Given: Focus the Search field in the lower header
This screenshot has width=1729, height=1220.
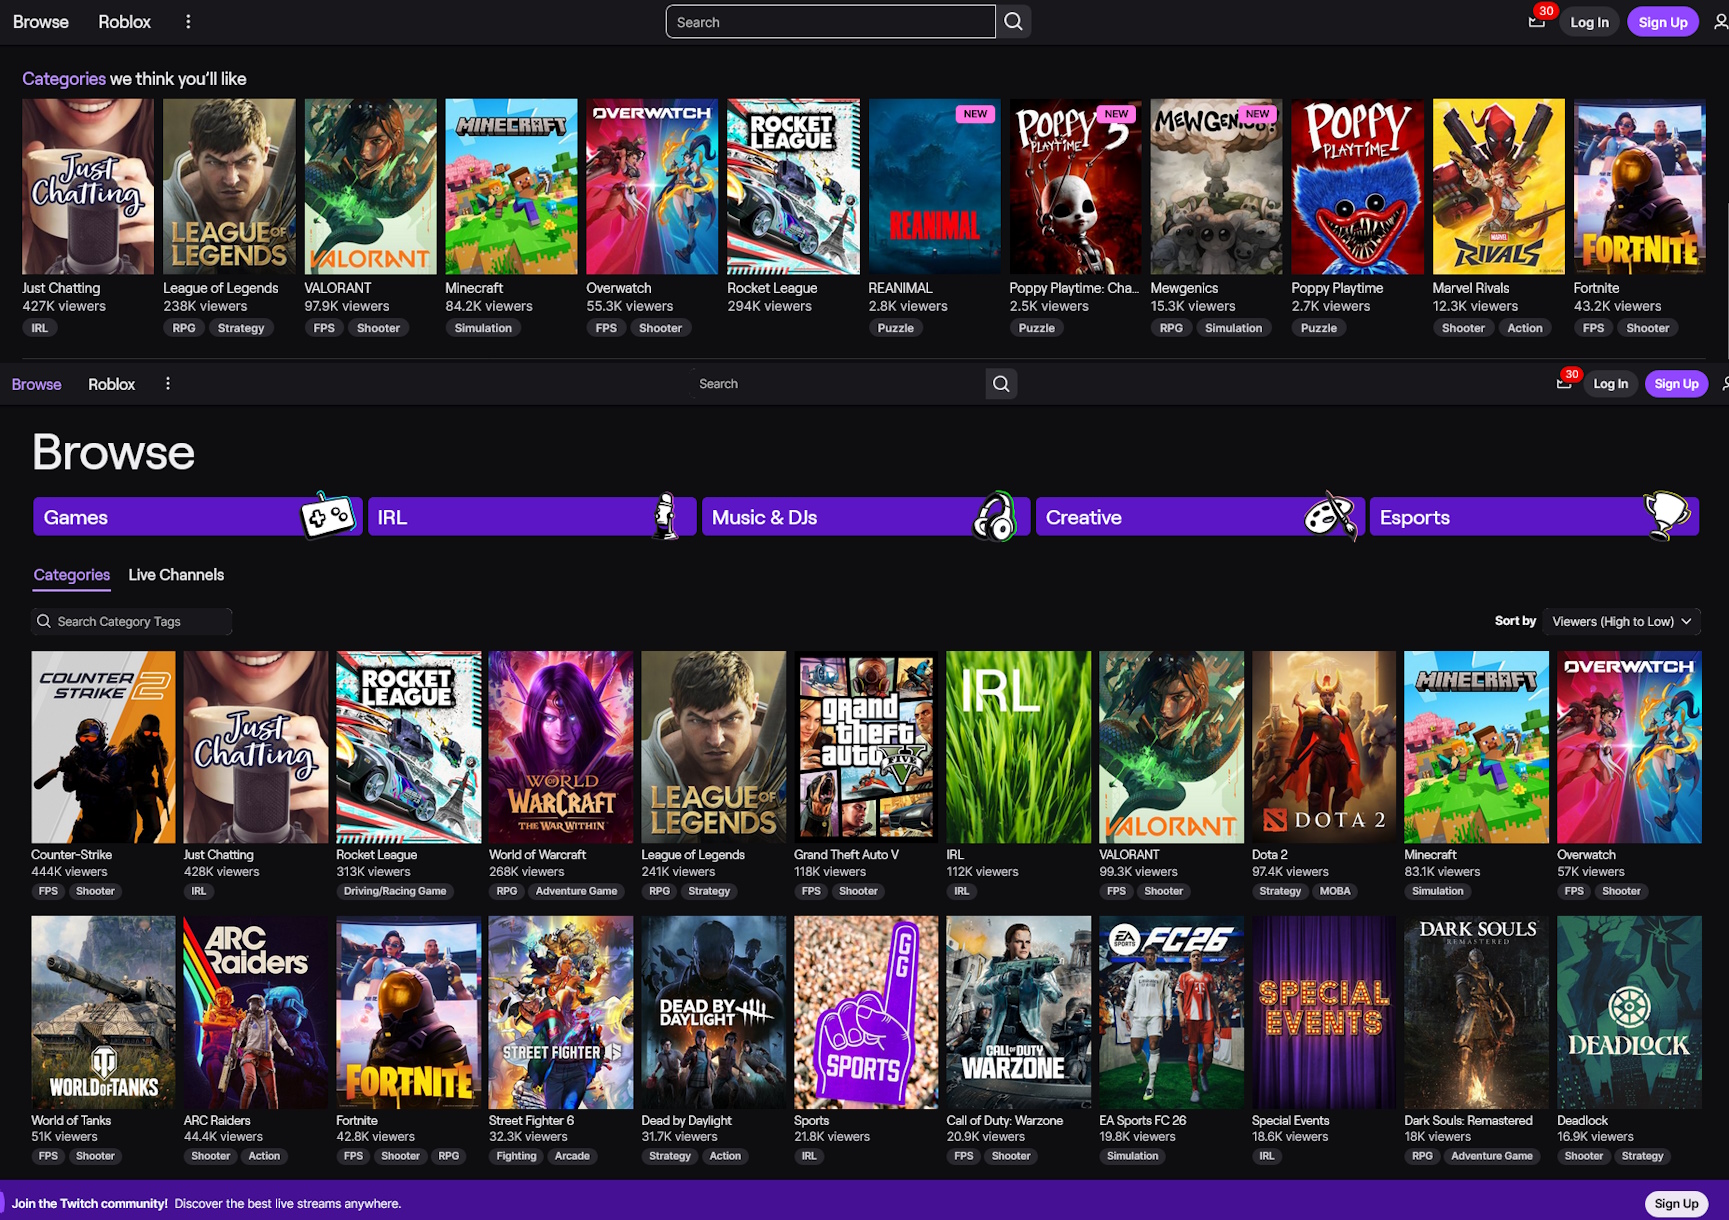Looking at the screenshot, I should point(838,384).
